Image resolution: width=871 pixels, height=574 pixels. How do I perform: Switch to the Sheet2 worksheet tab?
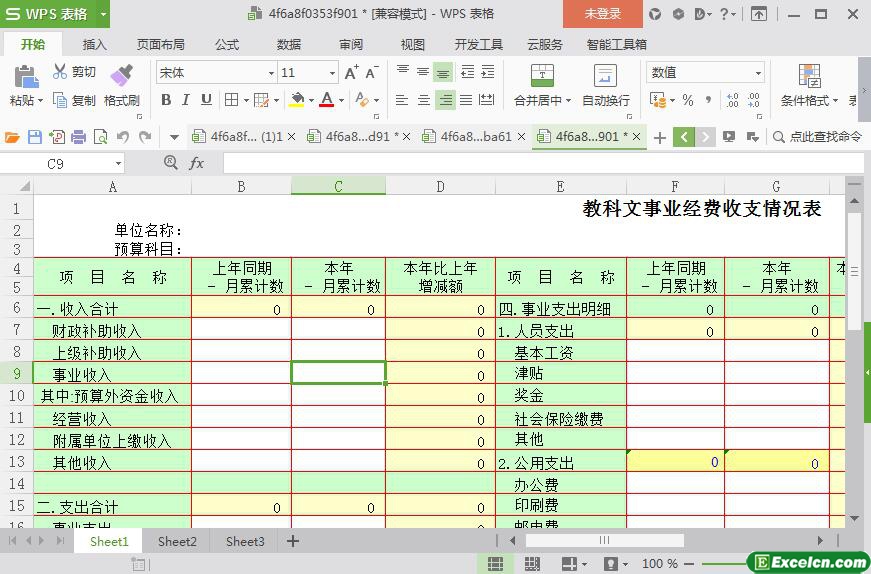177,541
